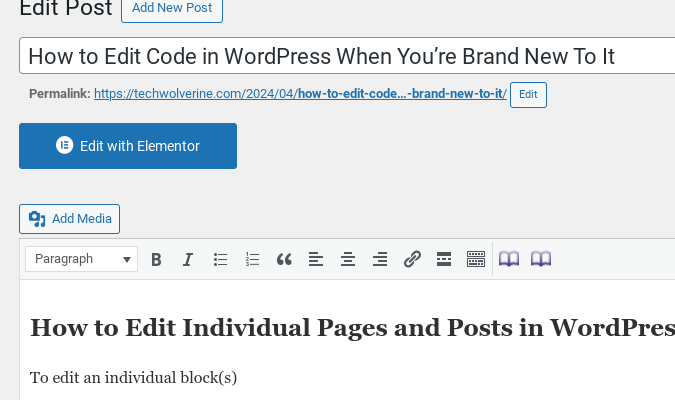Screen dimensions: 675x400
Task: Edit the permalink slug
Action: (528, 95)
